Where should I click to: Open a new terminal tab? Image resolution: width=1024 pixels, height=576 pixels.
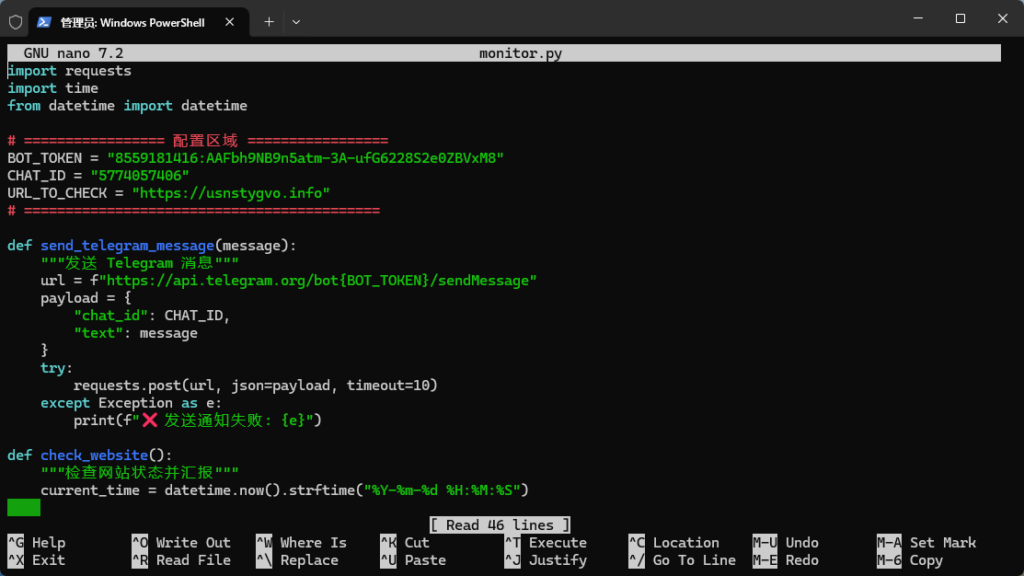[x=269, y=21]
